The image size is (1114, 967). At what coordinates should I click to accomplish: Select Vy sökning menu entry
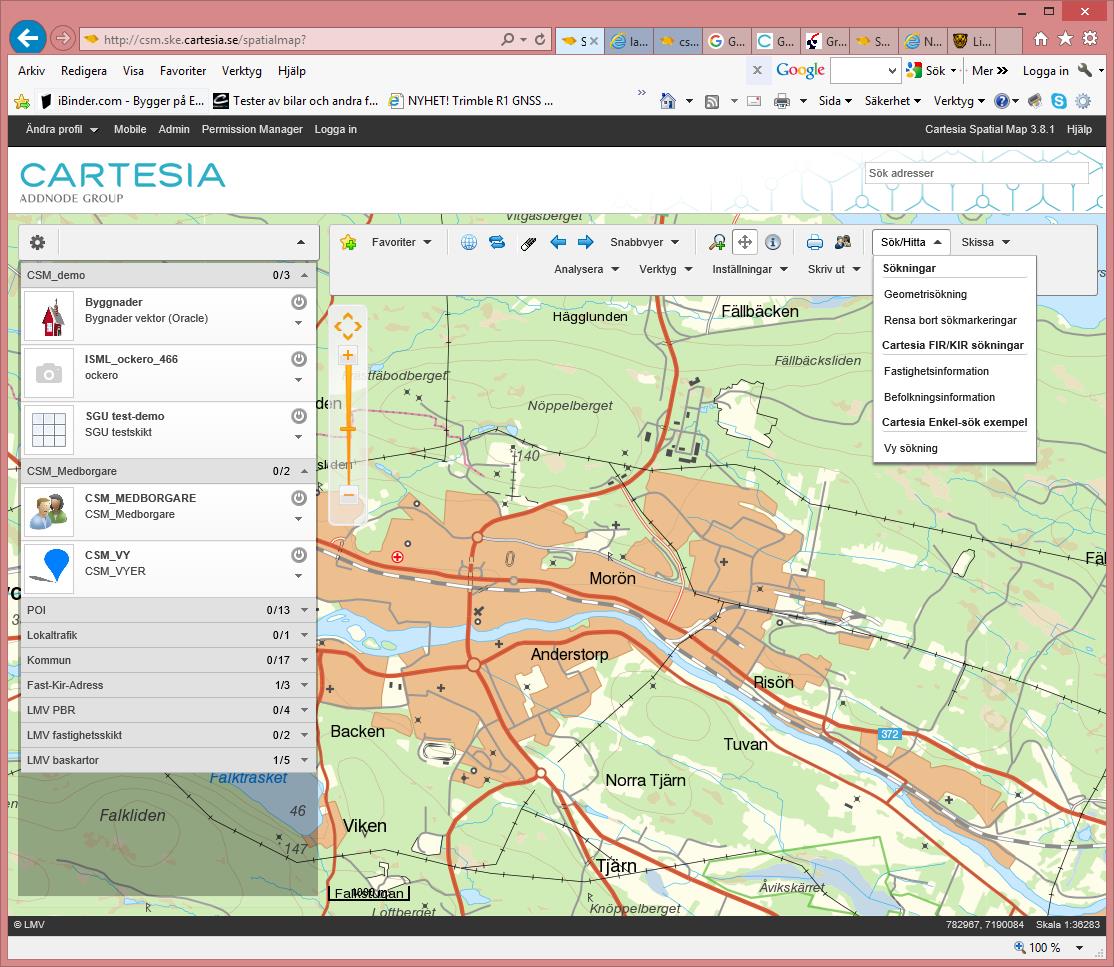point(910,448)
